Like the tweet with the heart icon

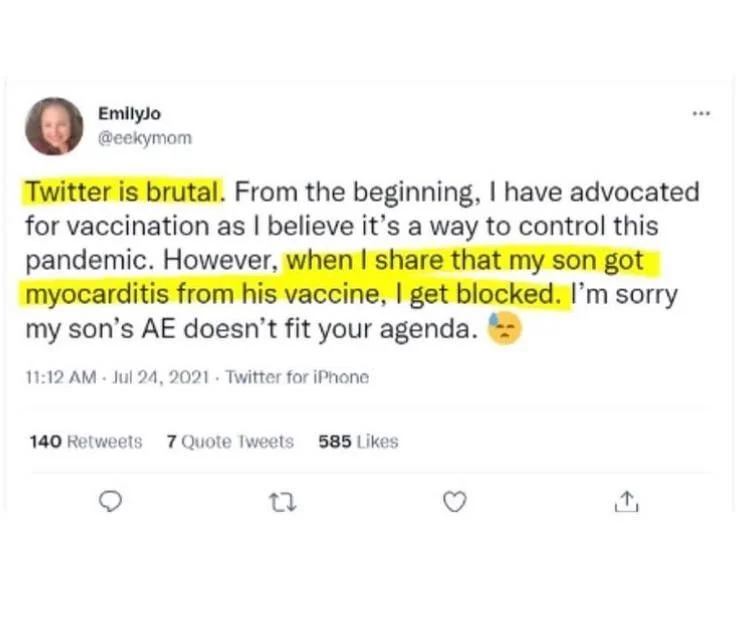[x=455, y=502]
